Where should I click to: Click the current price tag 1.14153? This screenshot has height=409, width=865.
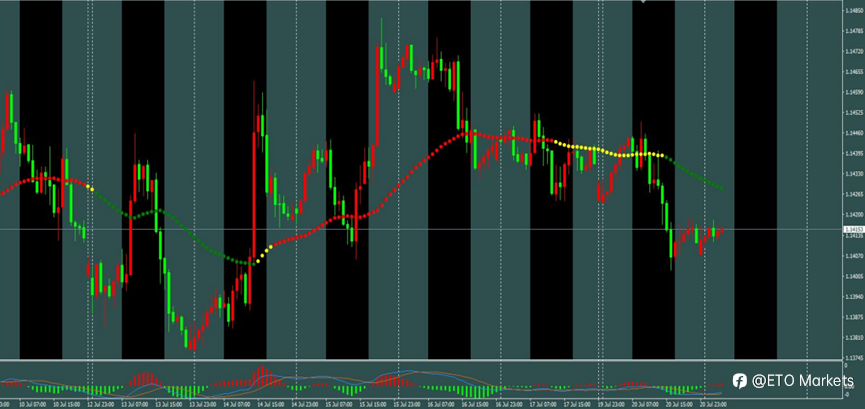pos(853,229)
